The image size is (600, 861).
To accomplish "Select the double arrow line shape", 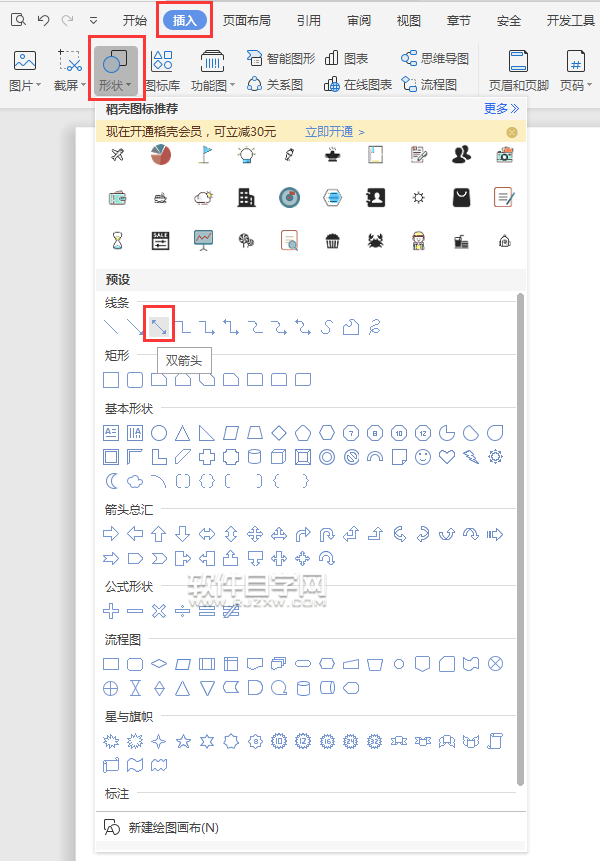I will click(x=159, y=327).
